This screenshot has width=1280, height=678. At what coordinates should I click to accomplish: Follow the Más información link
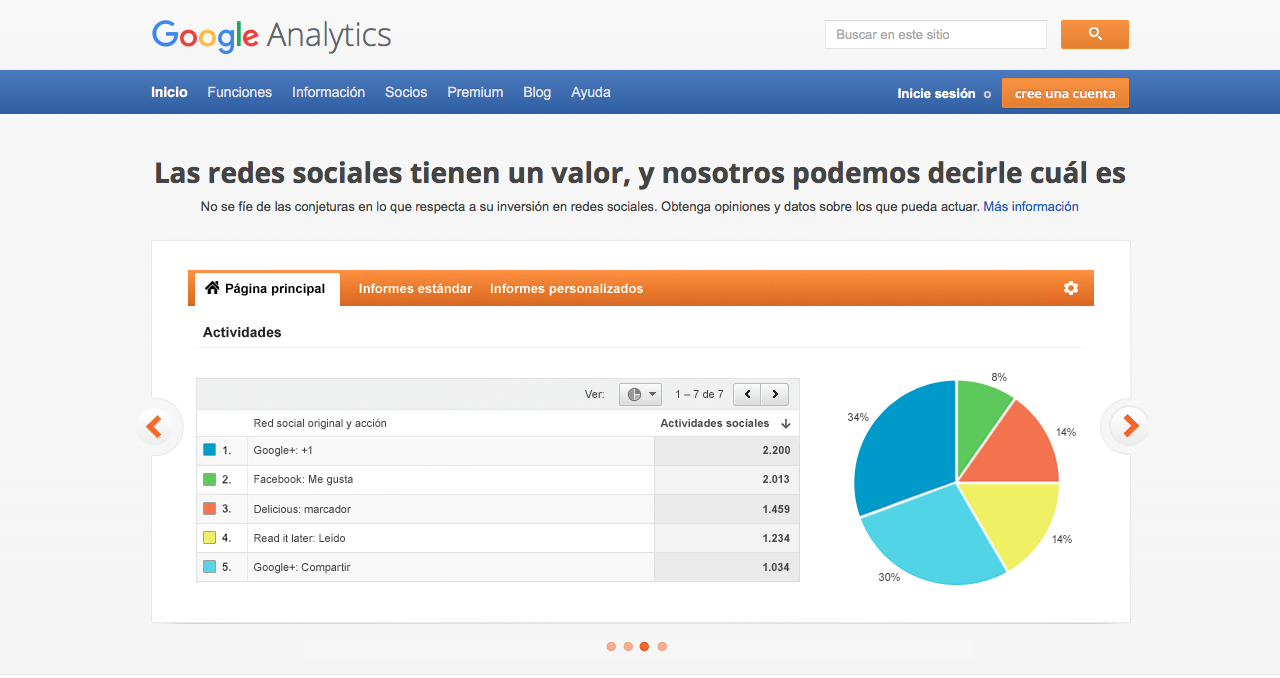(x=1031, y=207)
